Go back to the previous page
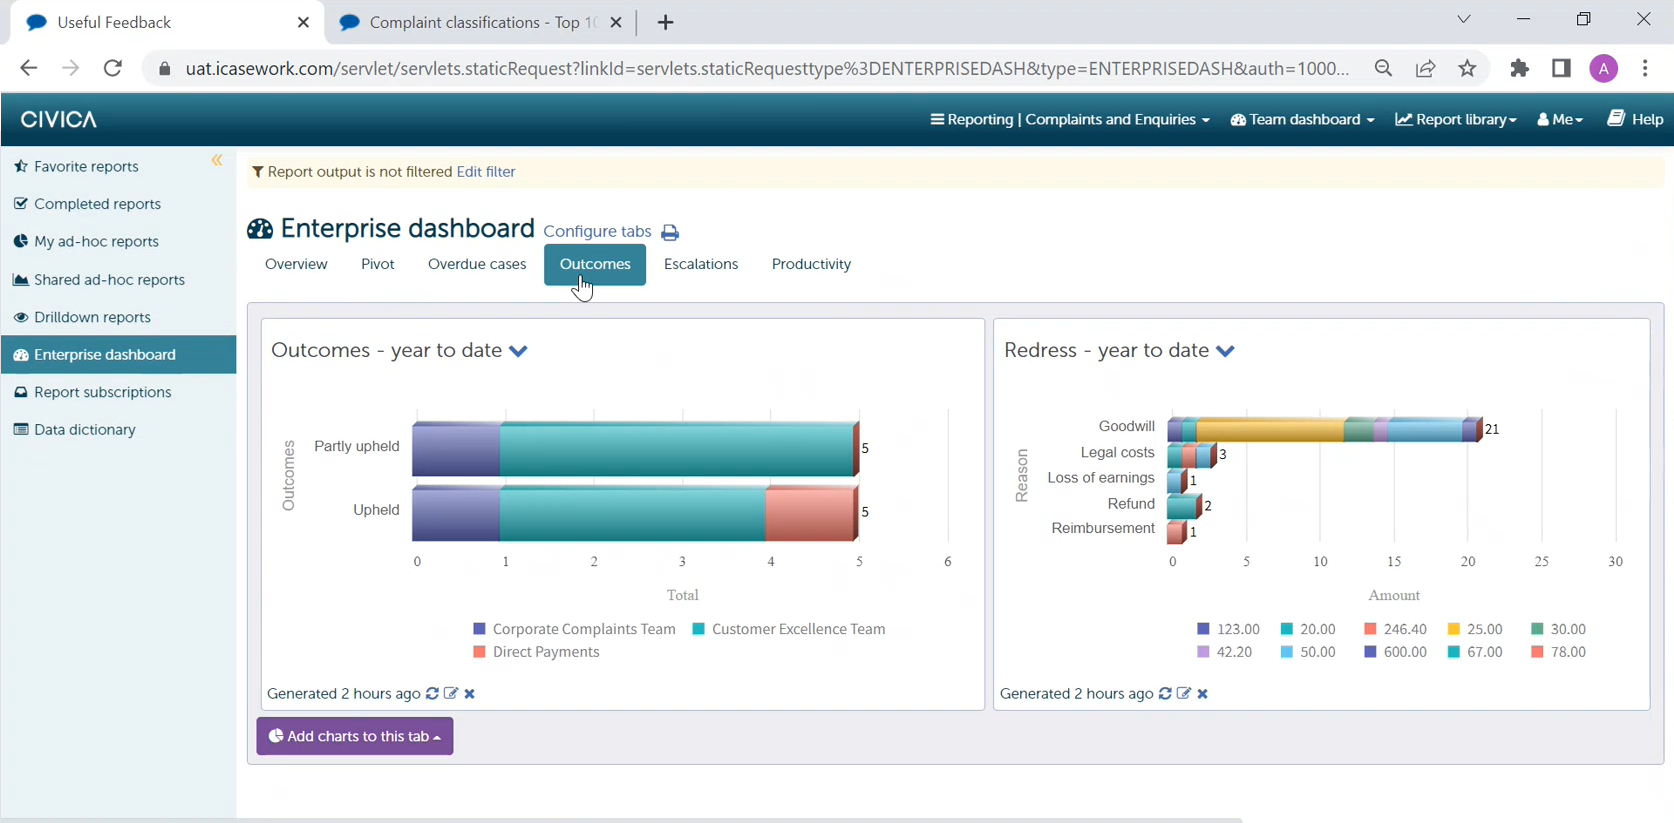Image resolution: width=1674 pixels, height=823 pixels. [x=28, y=68]
